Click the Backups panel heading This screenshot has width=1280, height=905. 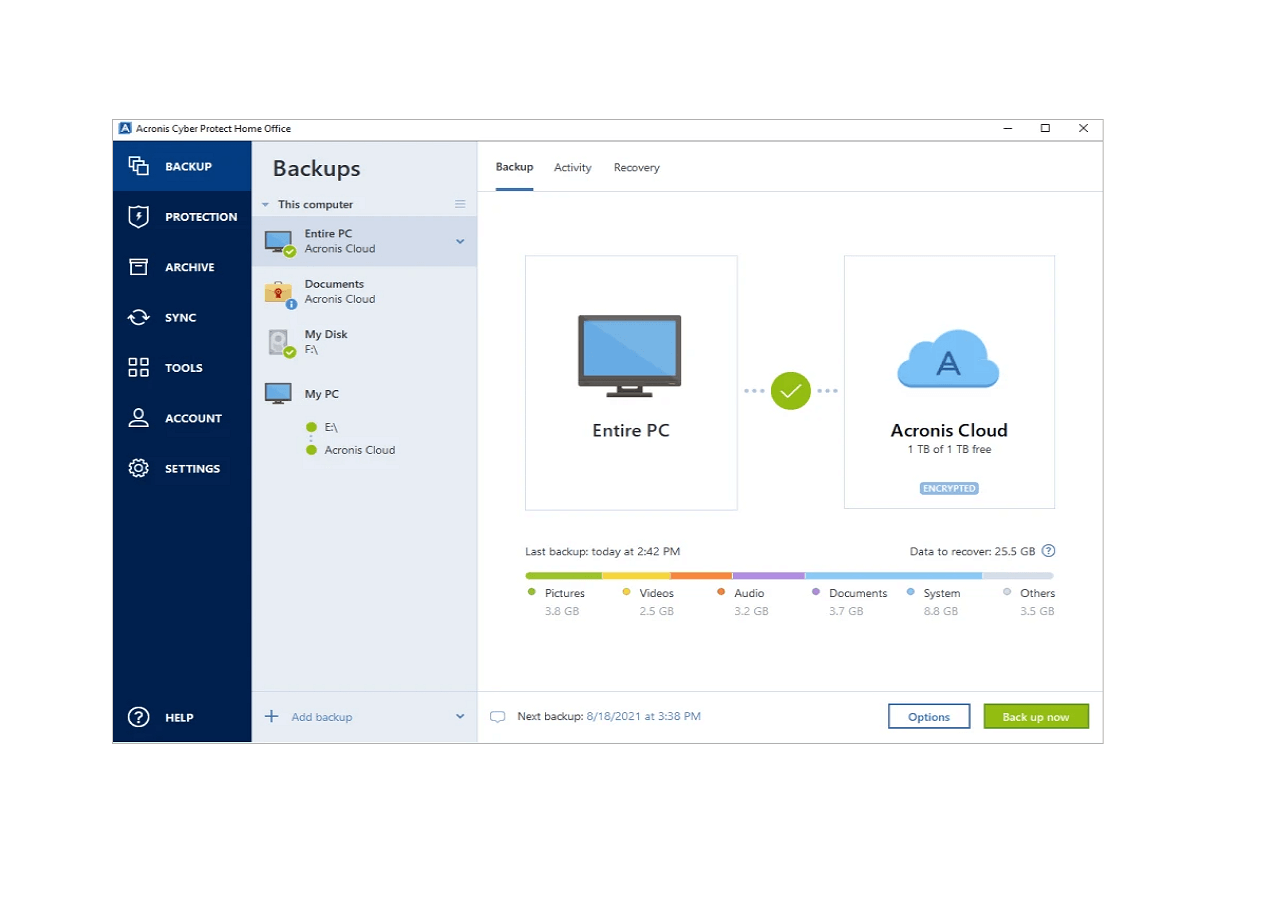(316, 169)
